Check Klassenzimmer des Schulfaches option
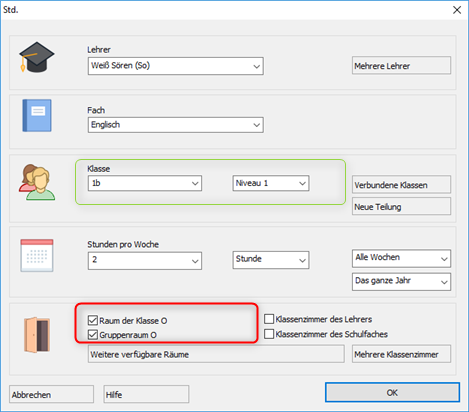This screenshot has width=469, height=412. (269, 334)
